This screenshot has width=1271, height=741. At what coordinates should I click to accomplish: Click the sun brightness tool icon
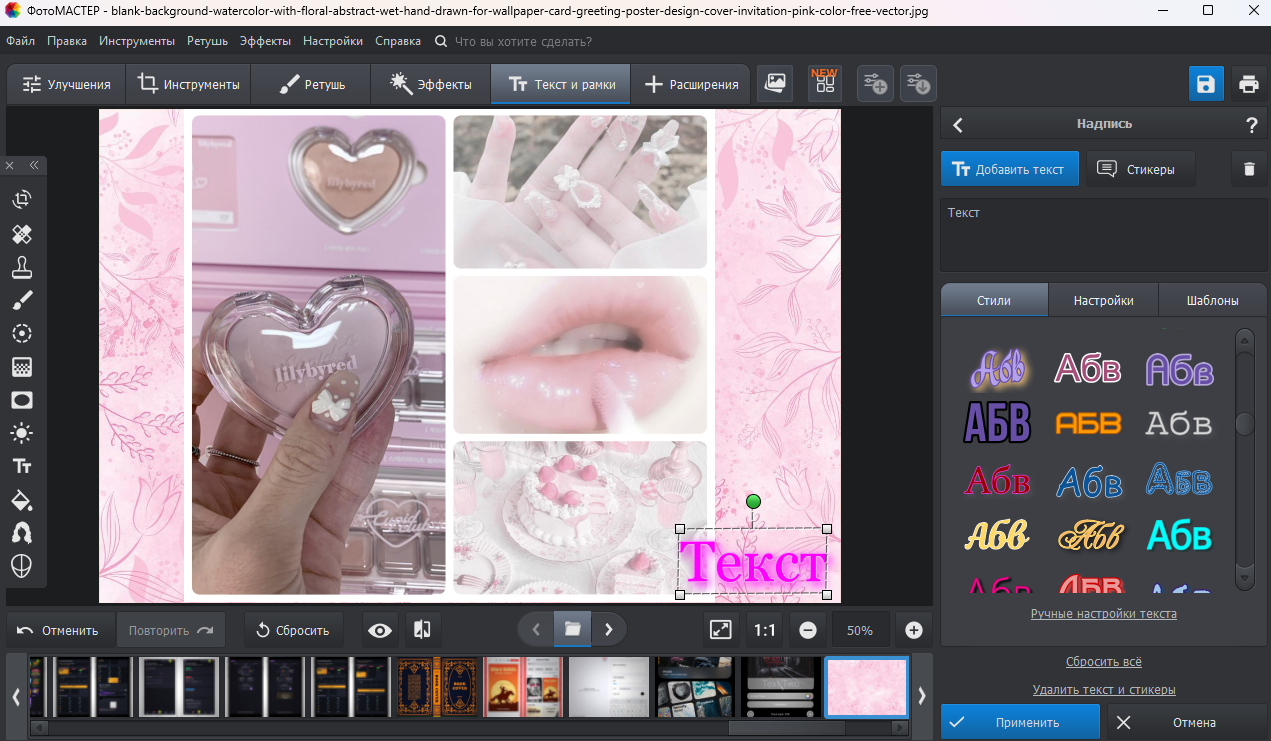click(22, 433)
